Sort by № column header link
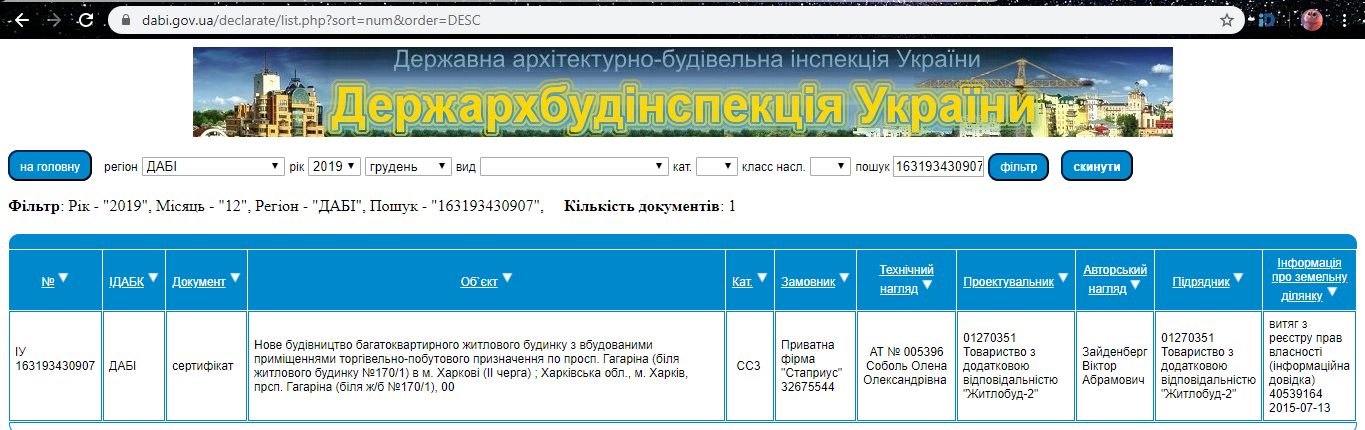This screenshot has height=430, width=1365. pyautogui.click(x=48, y=282)
